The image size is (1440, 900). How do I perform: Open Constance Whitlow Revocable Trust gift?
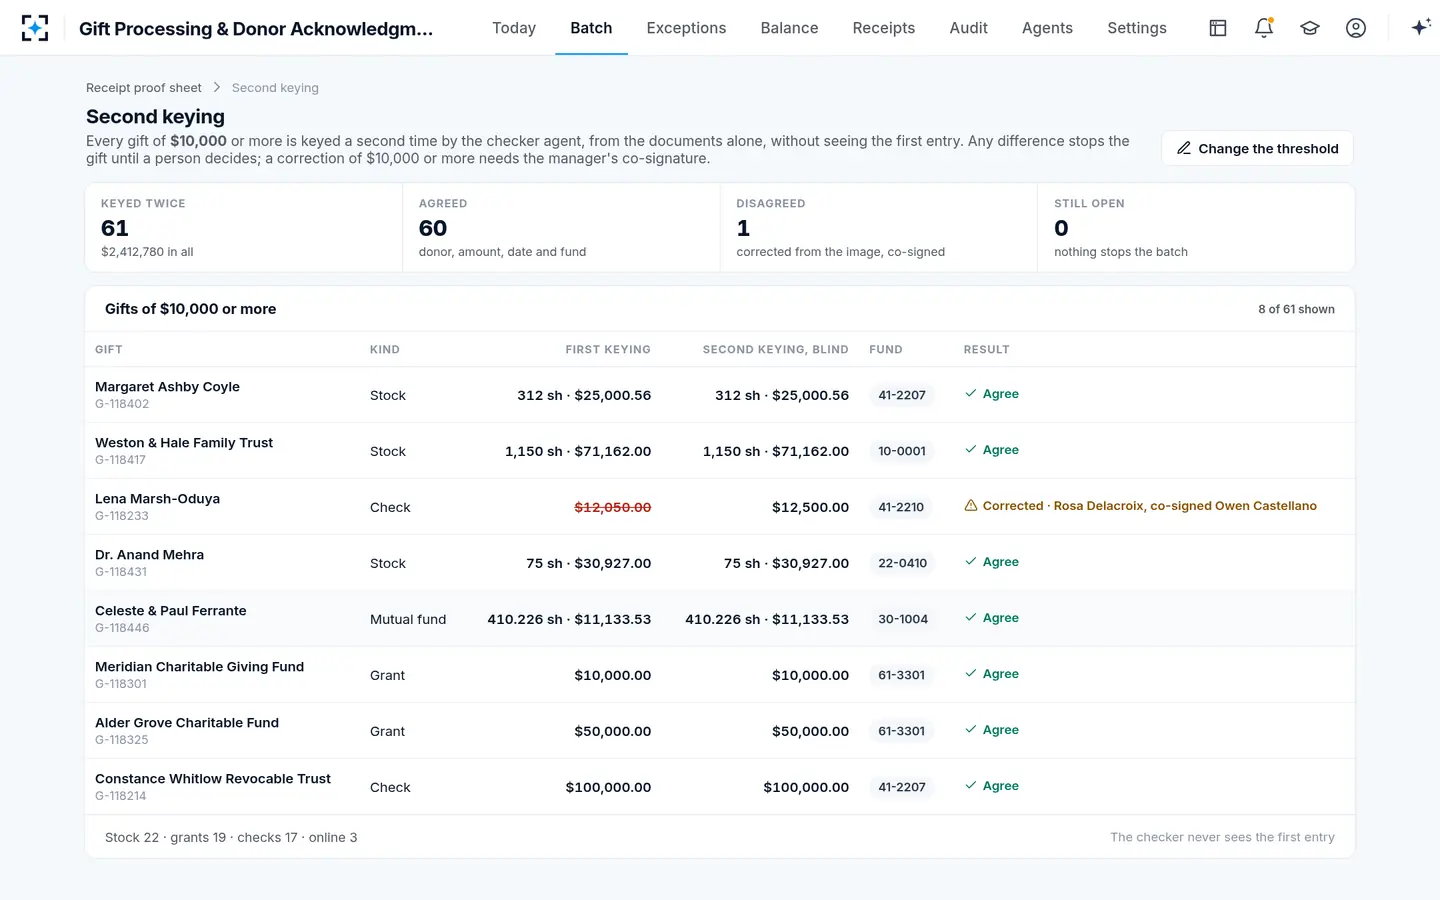tap(213, 779)
